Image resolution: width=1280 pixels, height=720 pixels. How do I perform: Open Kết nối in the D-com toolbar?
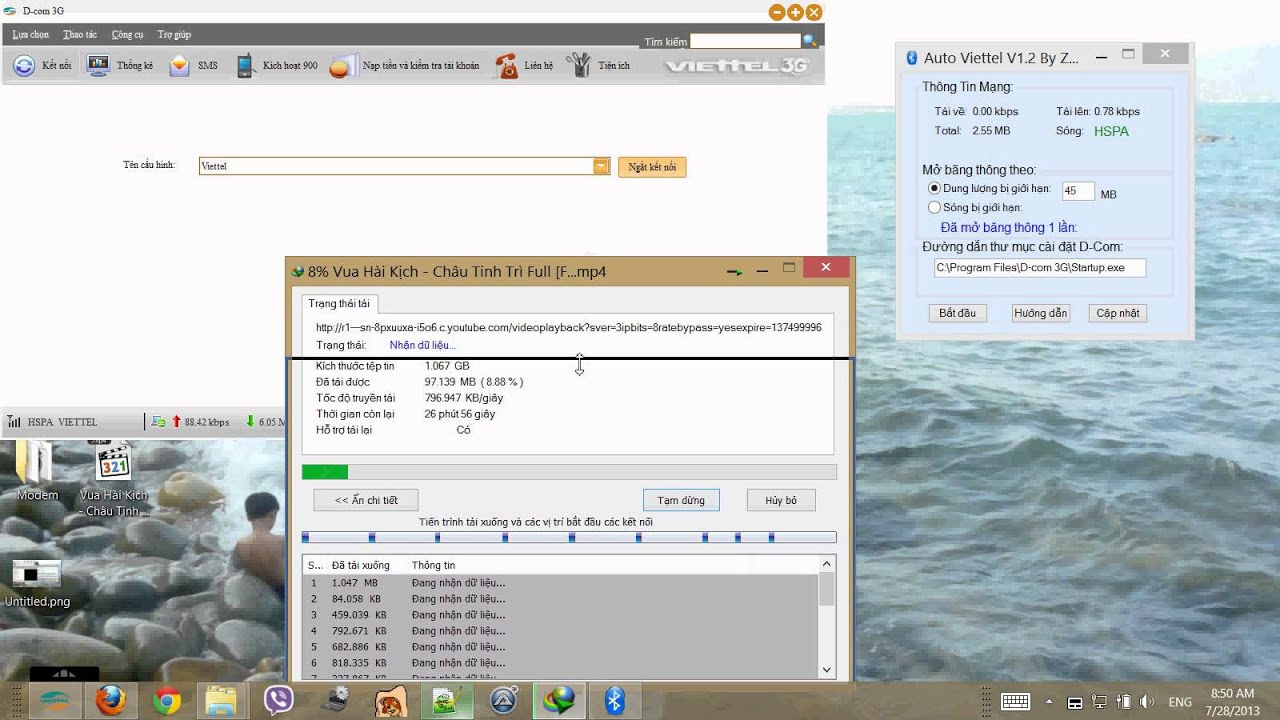pyautogui.click(x=42, y=66)
